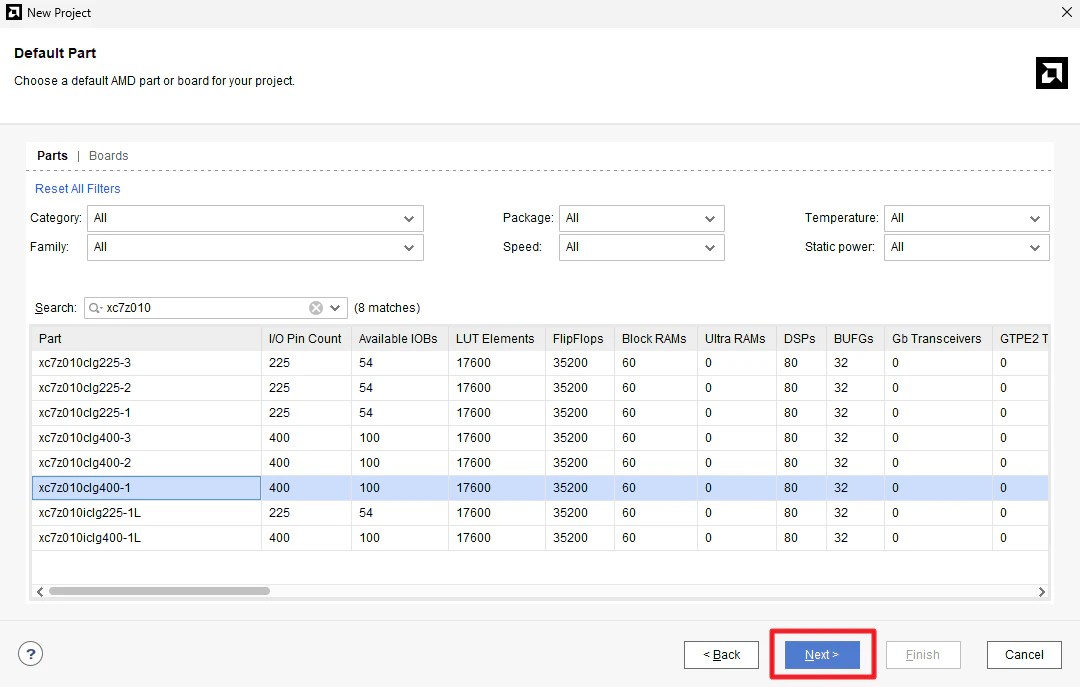1080x687 pixels.
Task: Click the Next button
Action: click(822, 655)
